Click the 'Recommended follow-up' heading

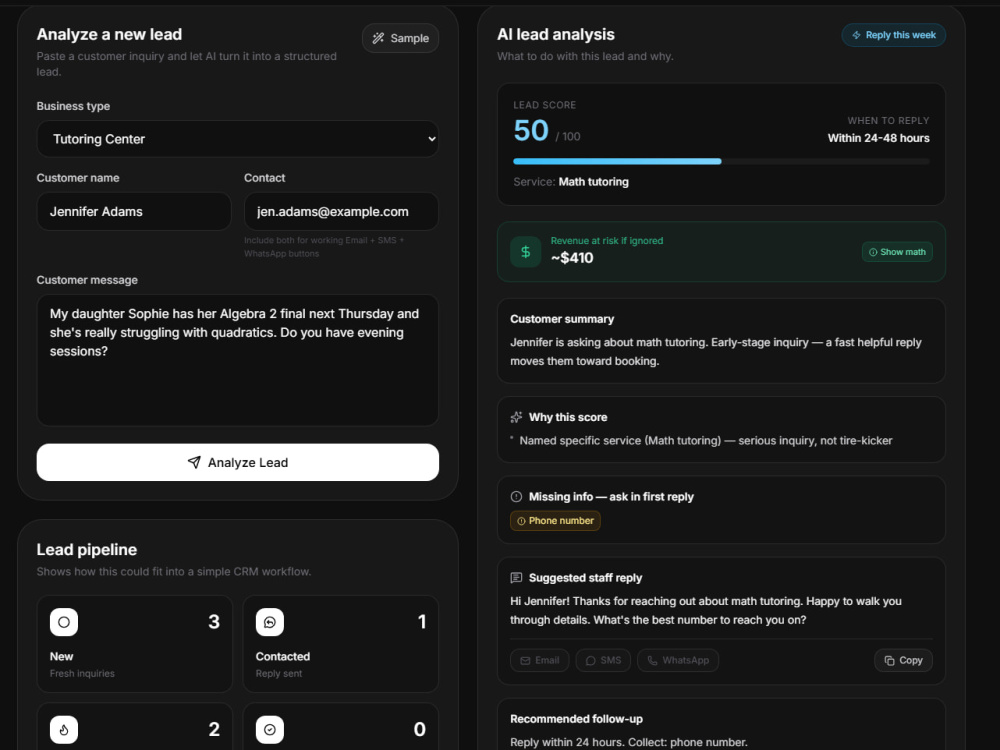click(576, 719)
